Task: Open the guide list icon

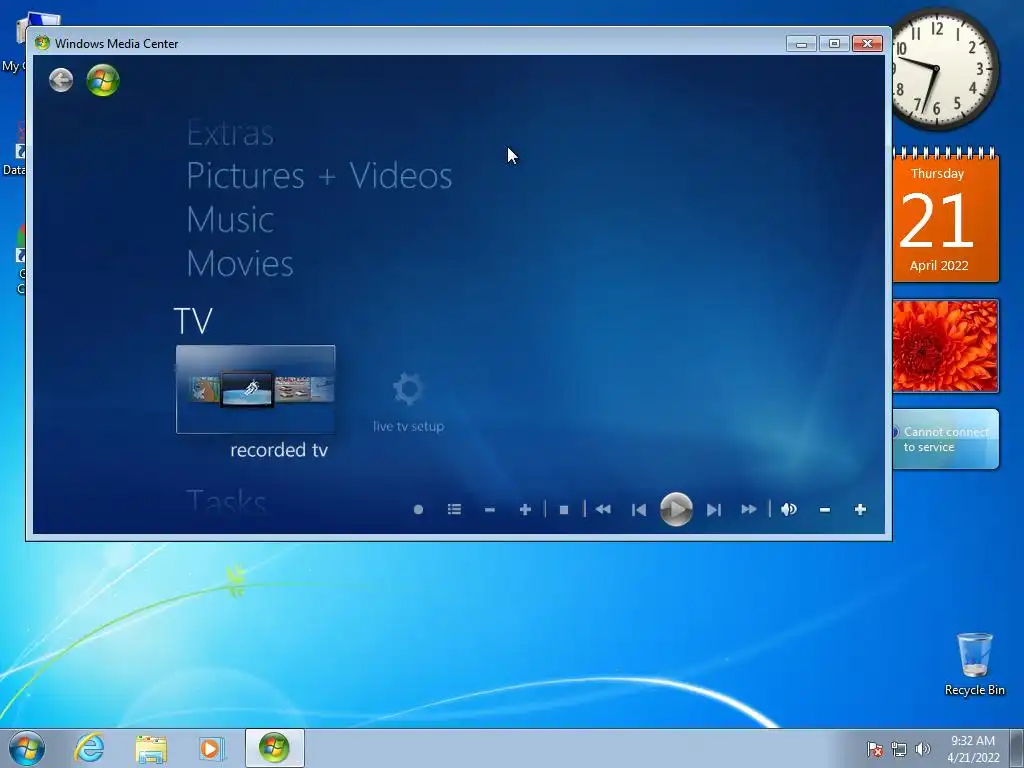Action: (x=455, y=509)
